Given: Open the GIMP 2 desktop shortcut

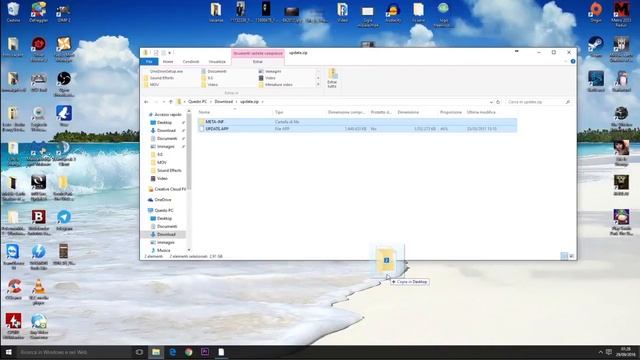Looking at the screenshot, I should 64,12.
